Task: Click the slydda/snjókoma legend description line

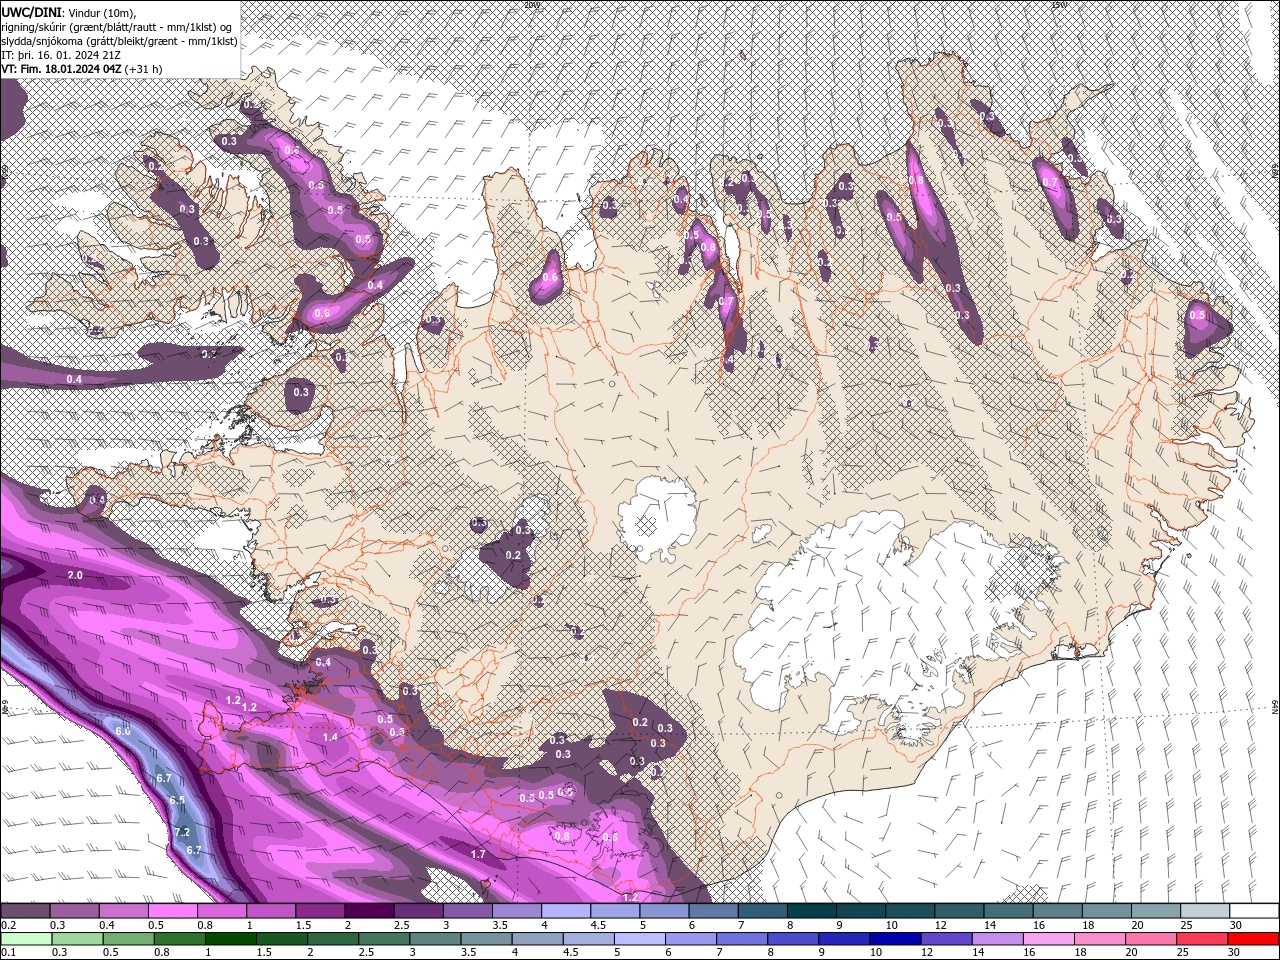Action: click(x=120, y=41)
